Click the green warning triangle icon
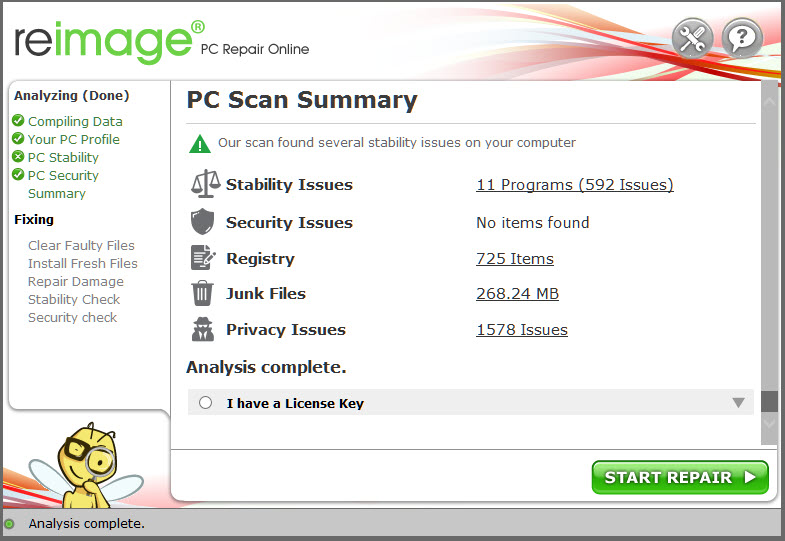This screenshot has height=541, width=785. tap(200, 143)
